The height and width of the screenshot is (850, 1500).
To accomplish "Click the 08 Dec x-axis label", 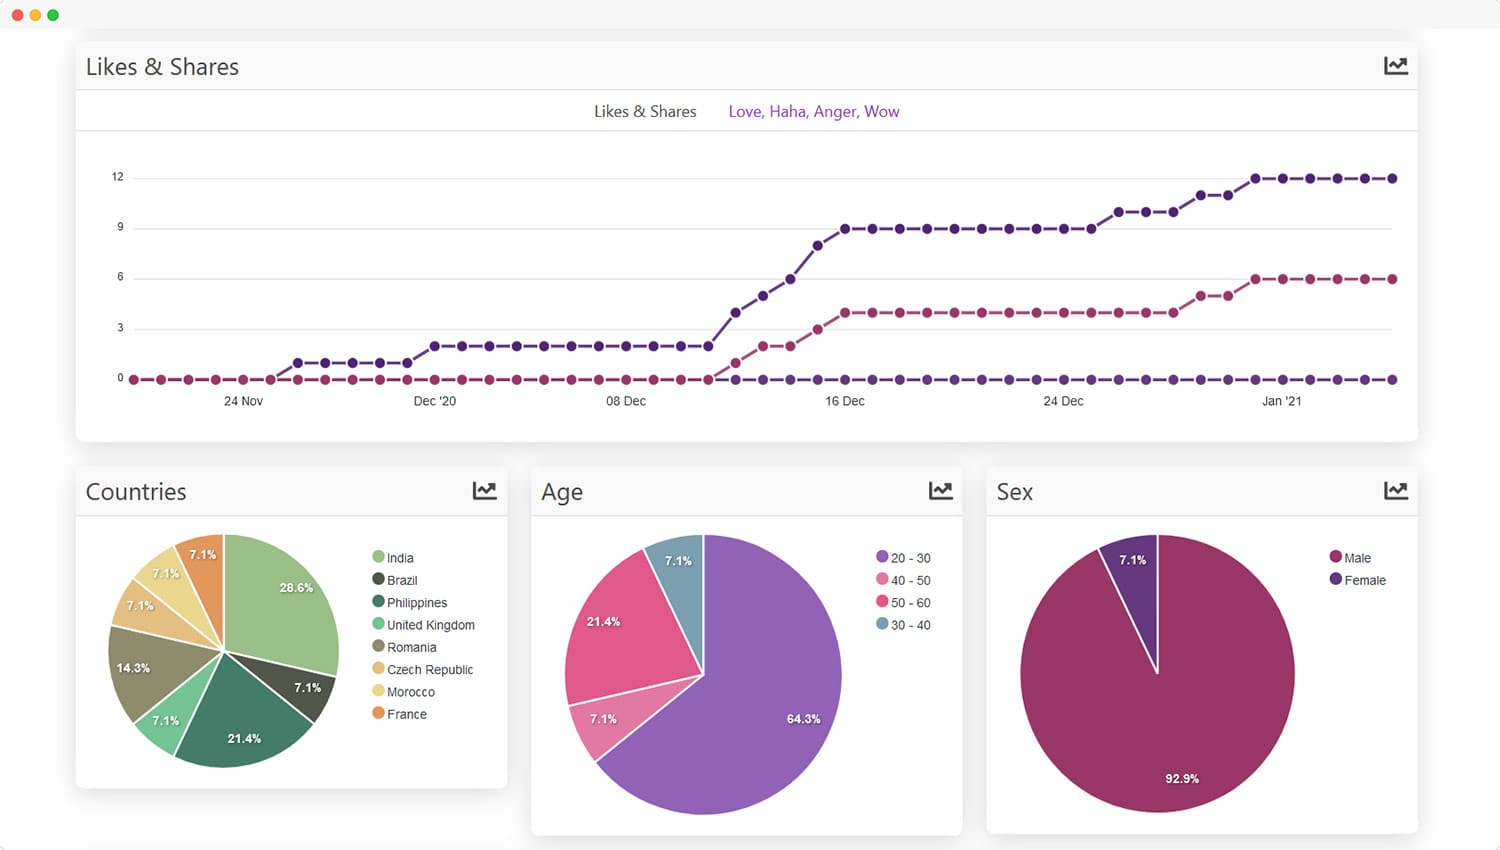I will (x=626, y=401).
